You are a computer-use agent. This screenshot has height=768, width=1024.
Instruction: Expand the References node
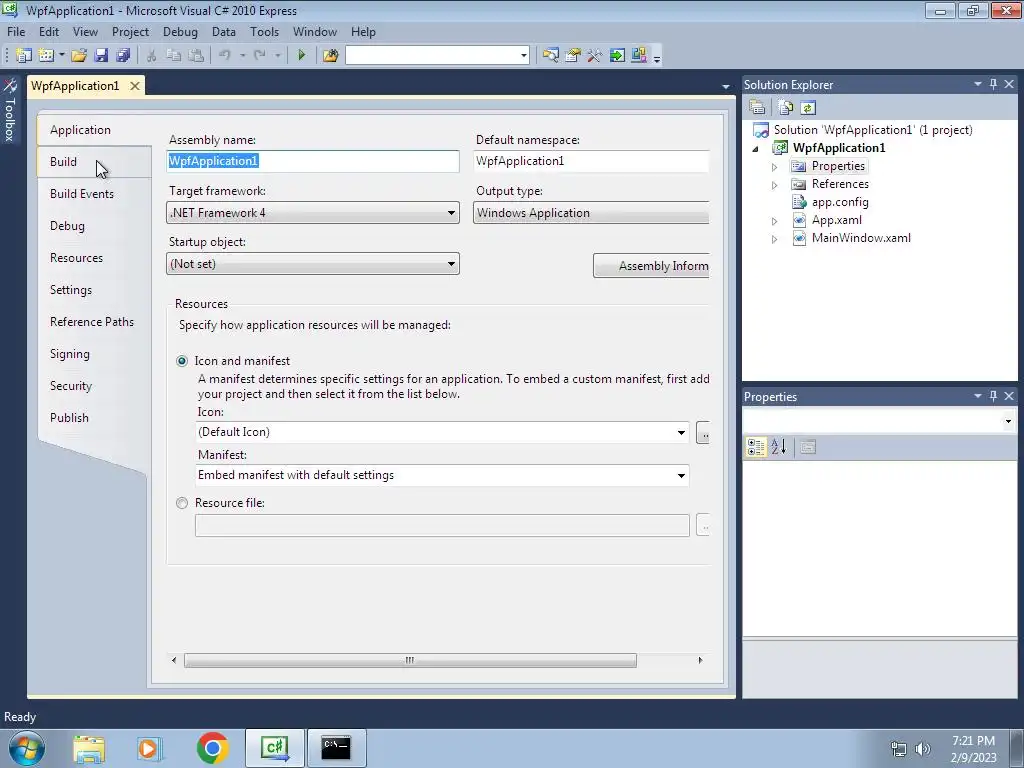(x=775, y=185)
